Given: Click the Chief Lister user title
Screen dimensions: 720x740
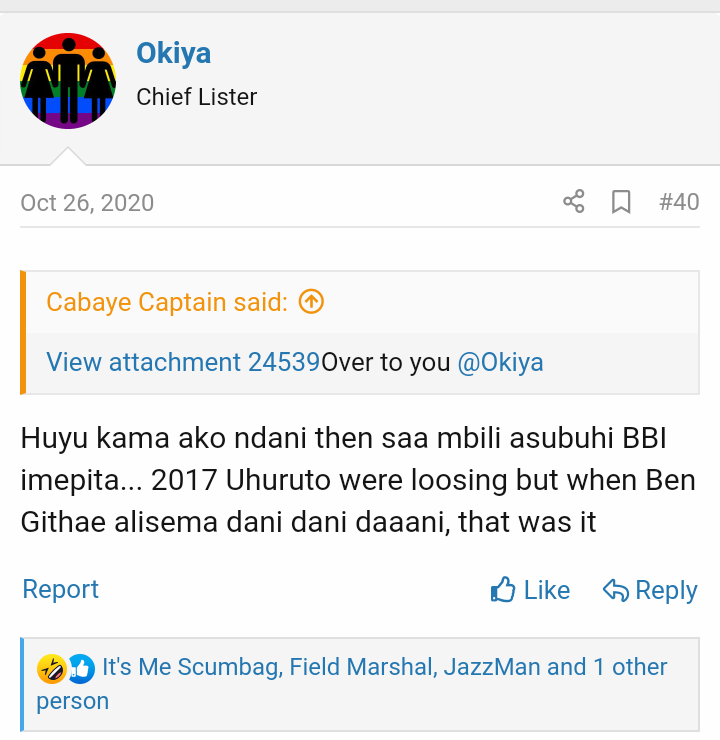Looking at the screenshot, I should pos(197,97).
